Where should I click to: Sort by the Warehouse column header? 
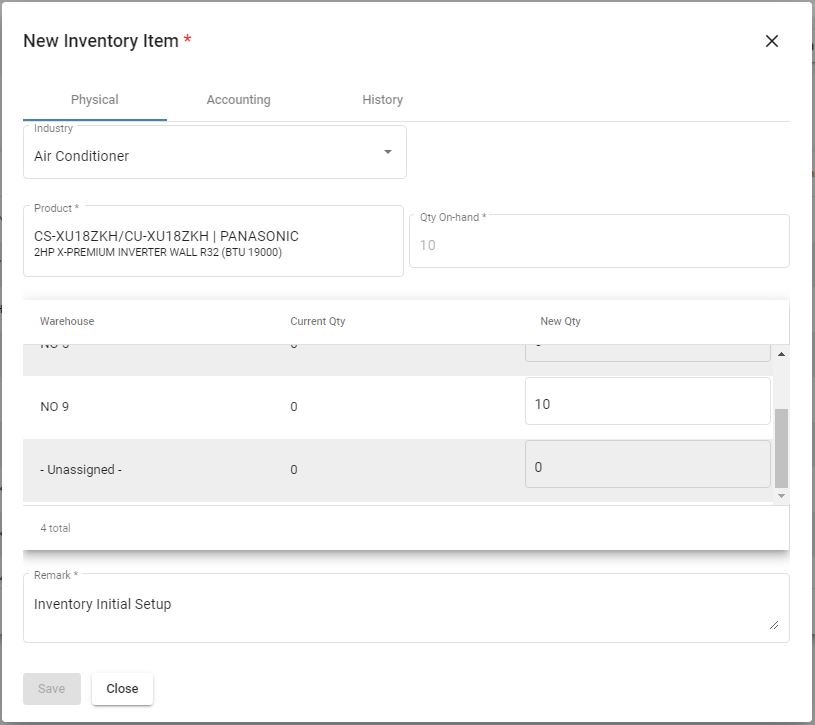(x=67, y=321)
